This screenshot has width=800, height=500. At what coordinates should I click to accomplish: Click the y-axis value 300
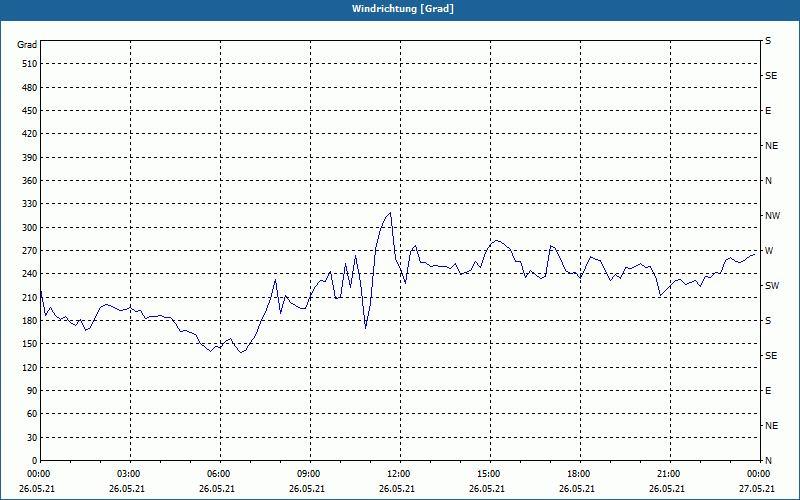(29, 228)
